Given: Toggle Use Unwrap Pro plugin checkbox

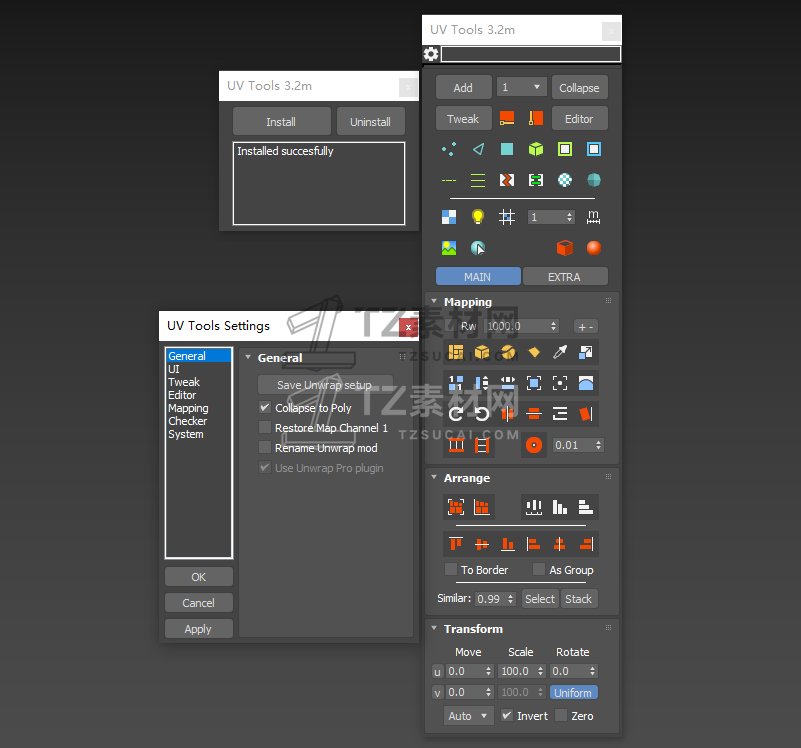Looking at the screenshot, I should [265, 468].
